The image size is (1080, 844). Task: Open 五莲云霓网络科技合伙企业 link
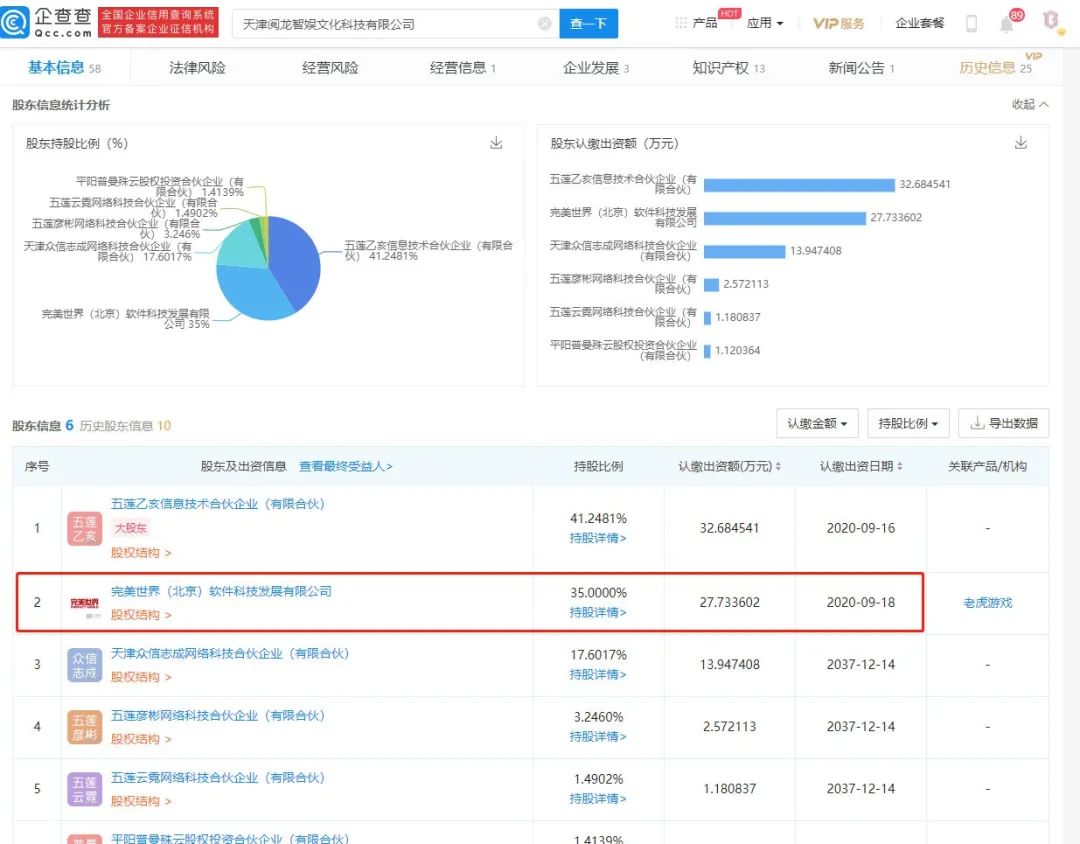click(218, 777)
